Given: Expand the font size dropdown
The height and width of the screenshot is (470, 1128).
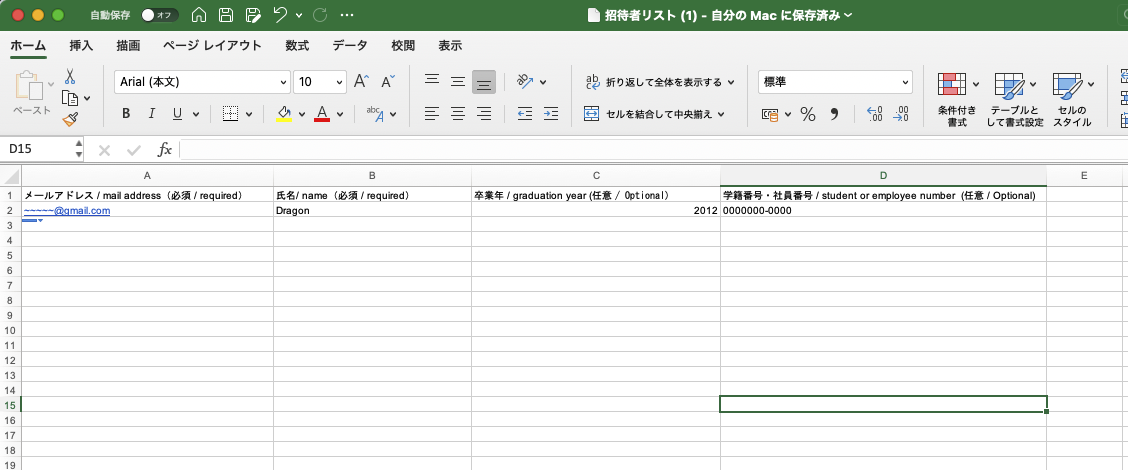Looking at the screenshot, I should [x=339, y=82].
